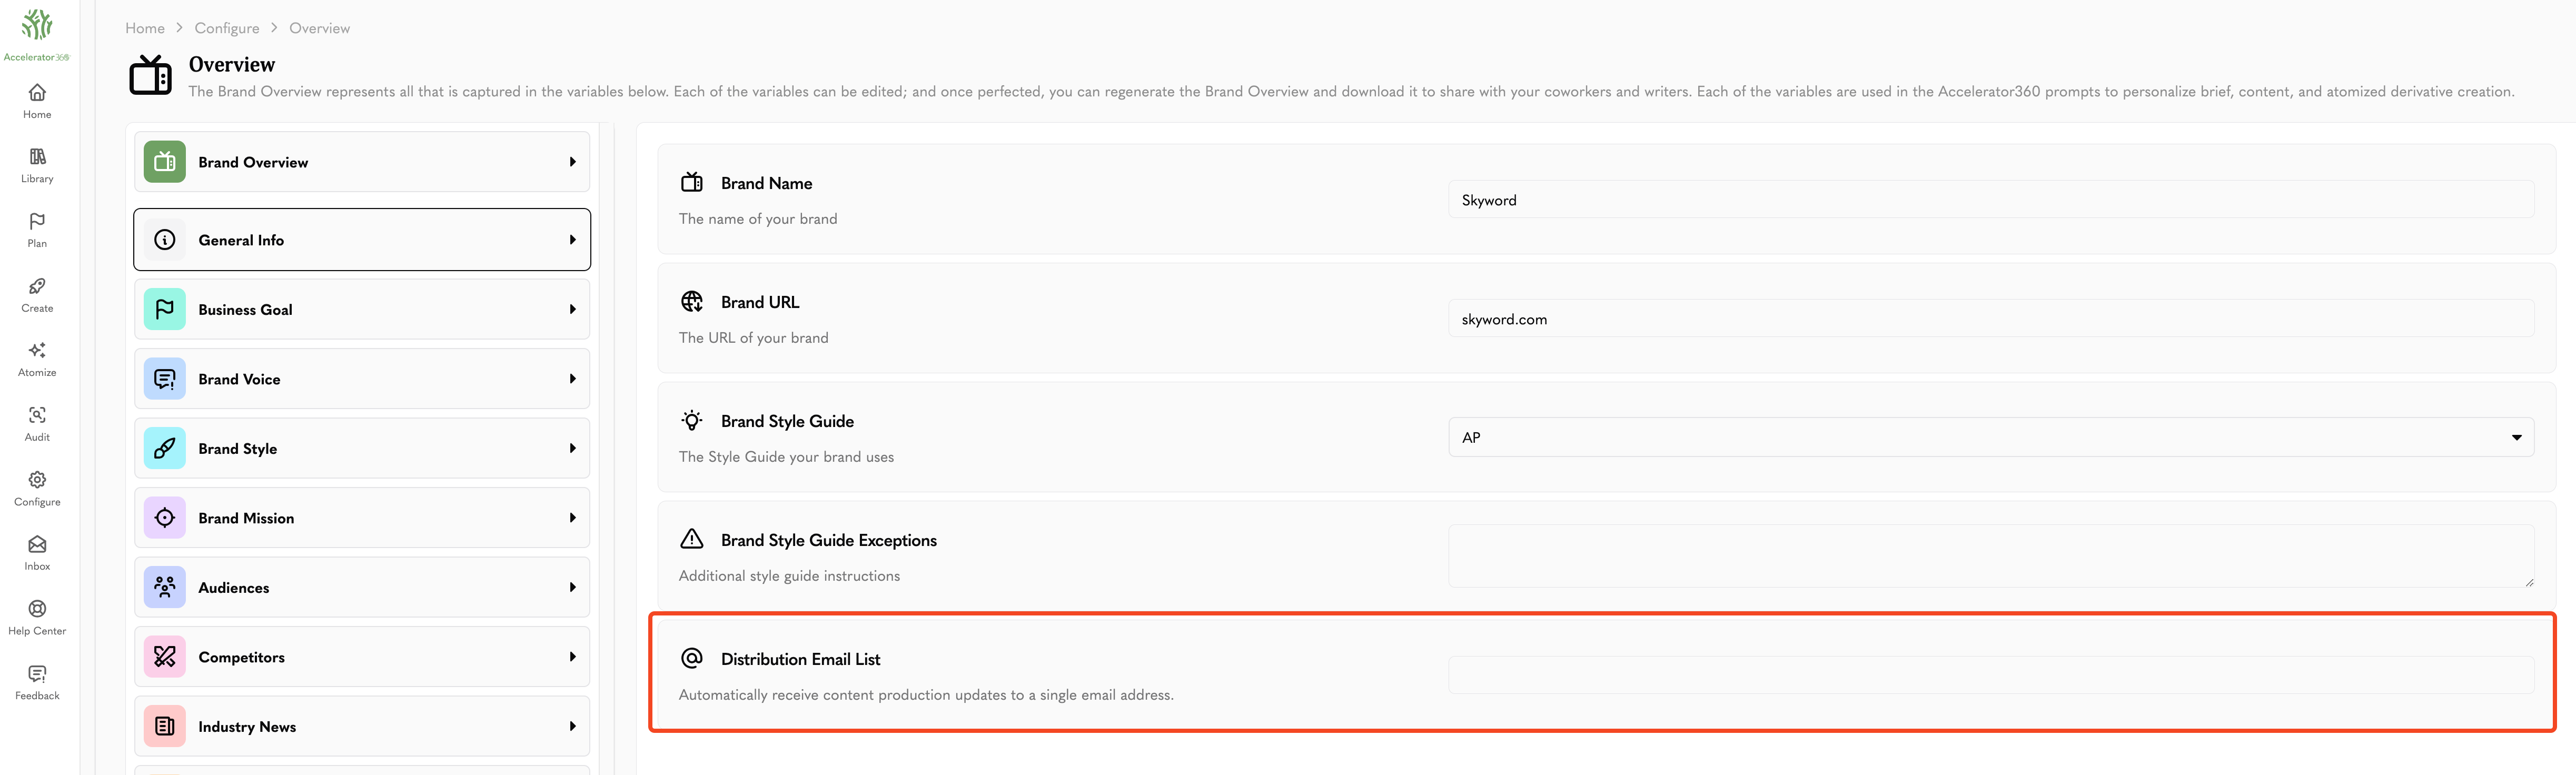
Task: Expand the Brand Overview section arrow
Action: (x=572, y=162)
